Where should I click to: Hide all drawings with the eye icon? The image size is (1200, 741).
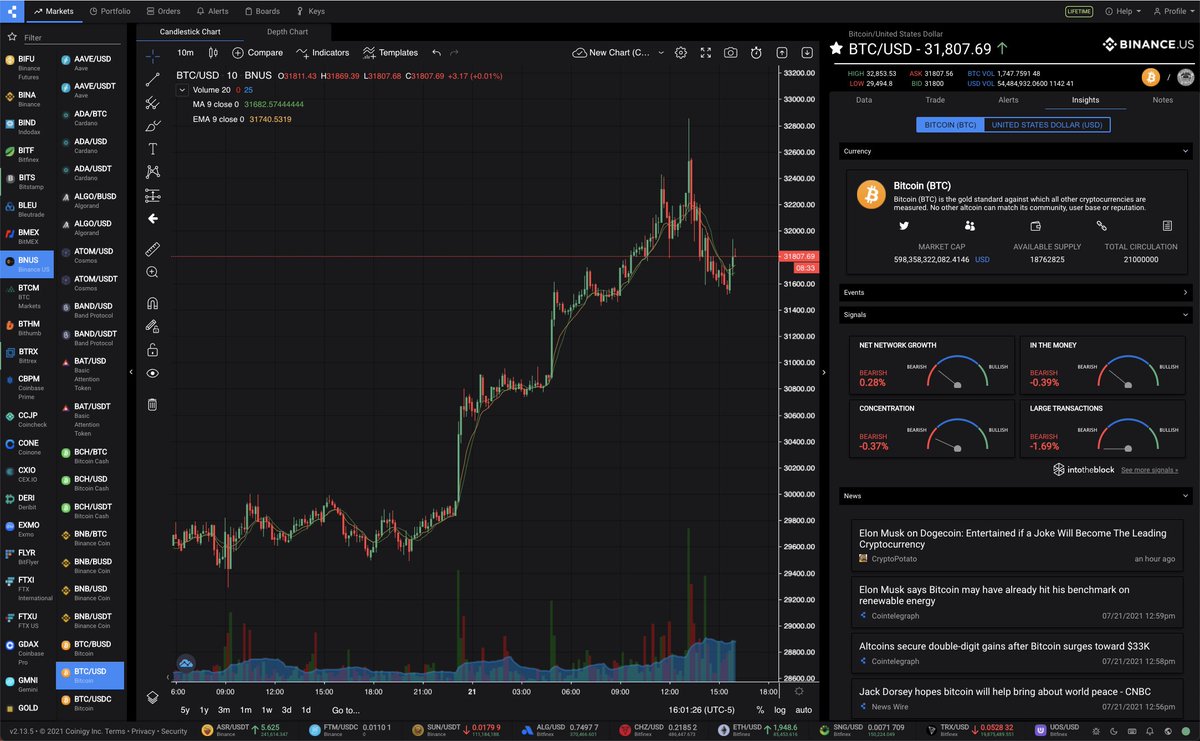pos(152,372)
